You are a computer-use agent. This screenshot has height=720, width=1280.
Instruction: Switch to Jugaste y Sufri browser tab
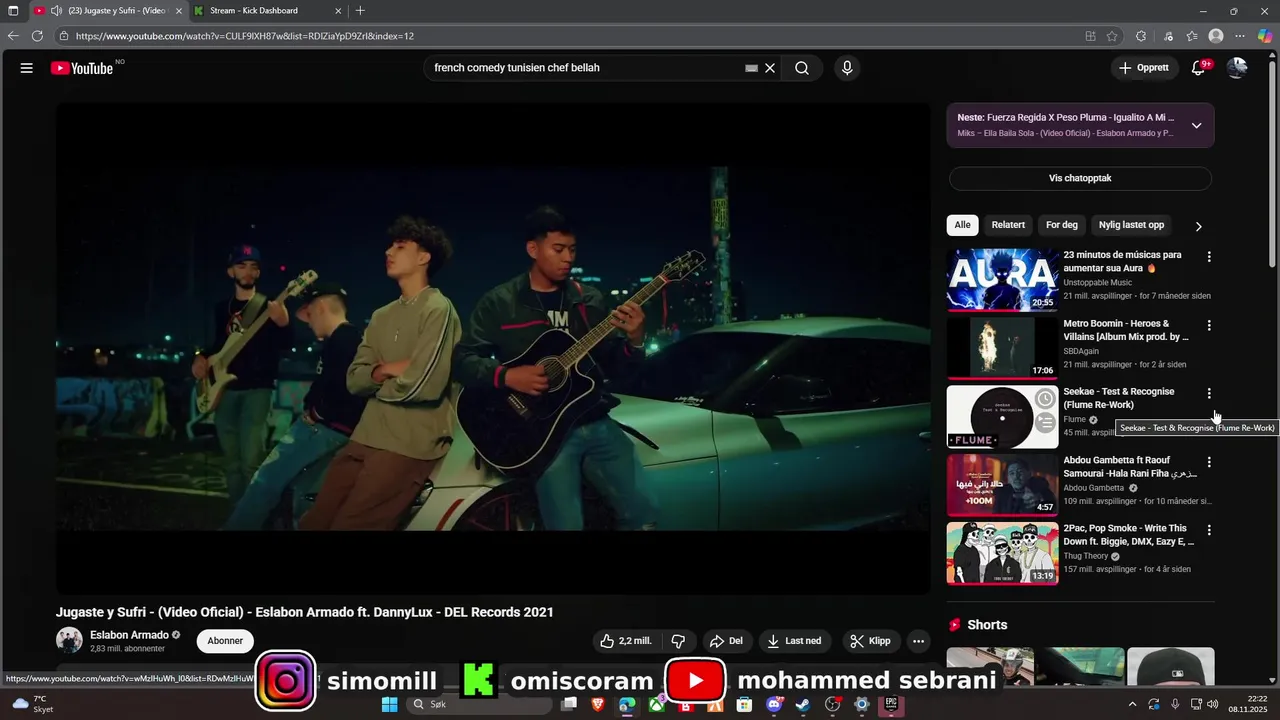pos(108,11)
